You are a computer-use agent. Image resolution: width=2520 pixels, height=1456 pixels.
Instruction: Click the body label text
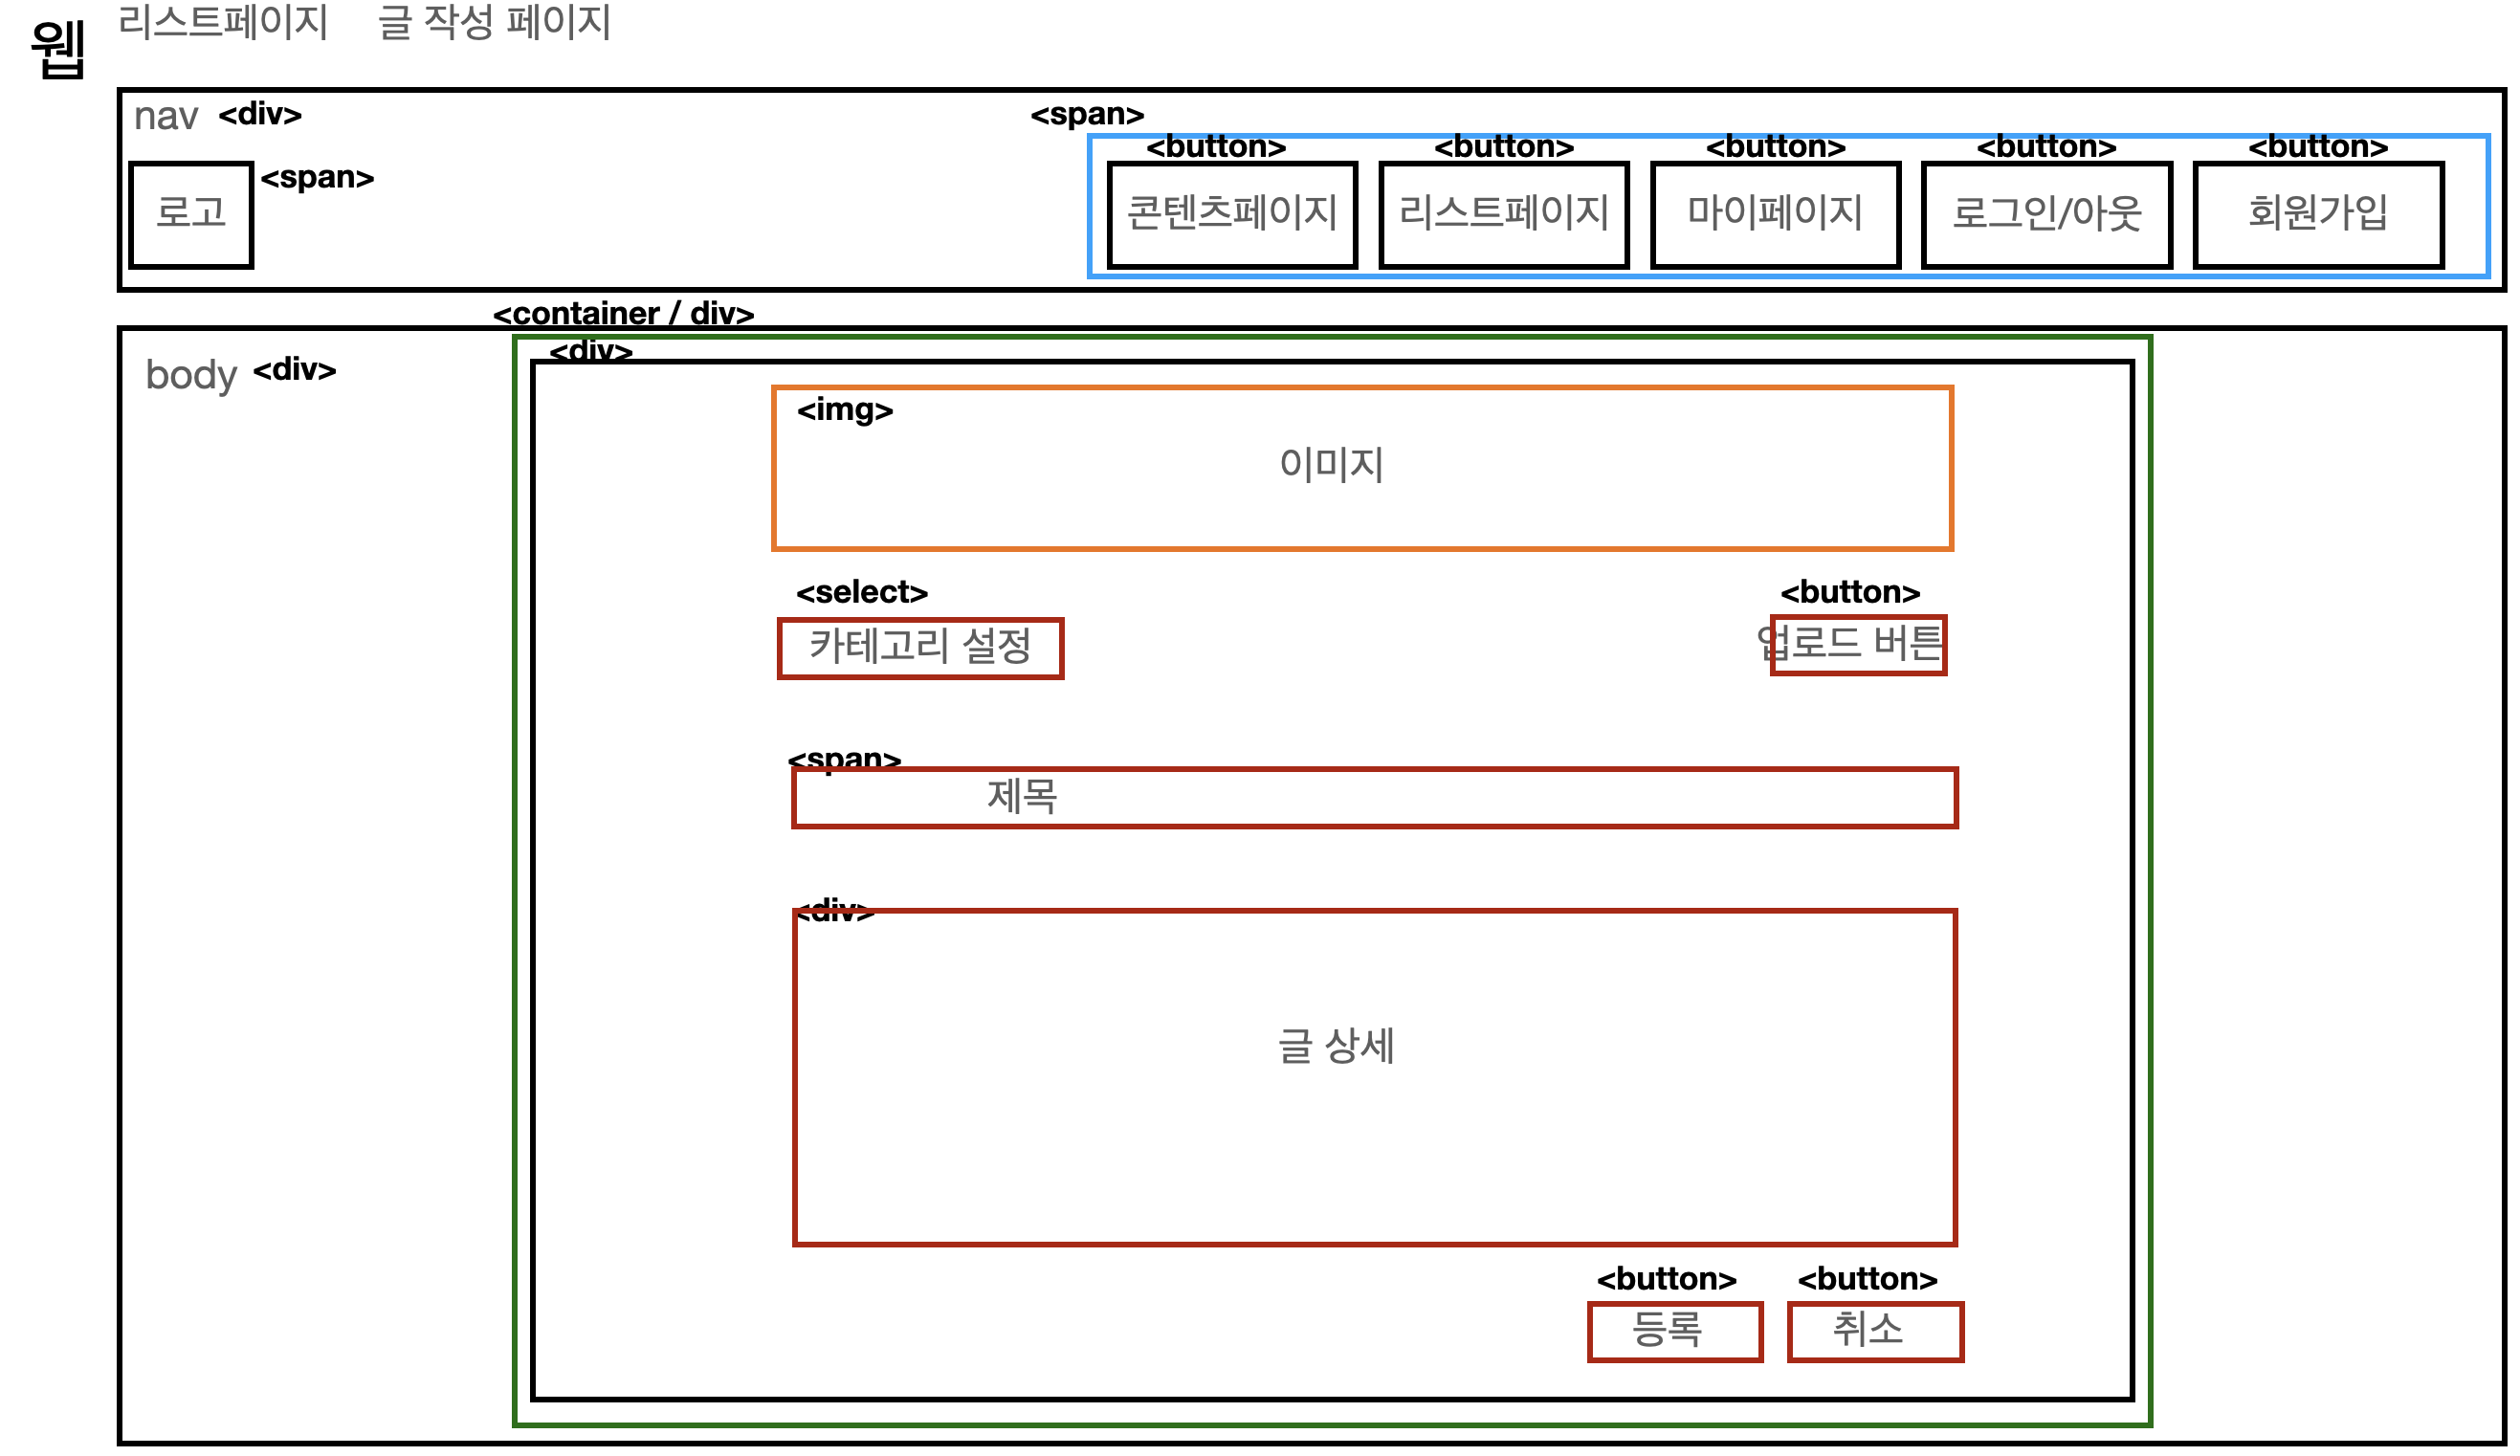click(191, 375)
